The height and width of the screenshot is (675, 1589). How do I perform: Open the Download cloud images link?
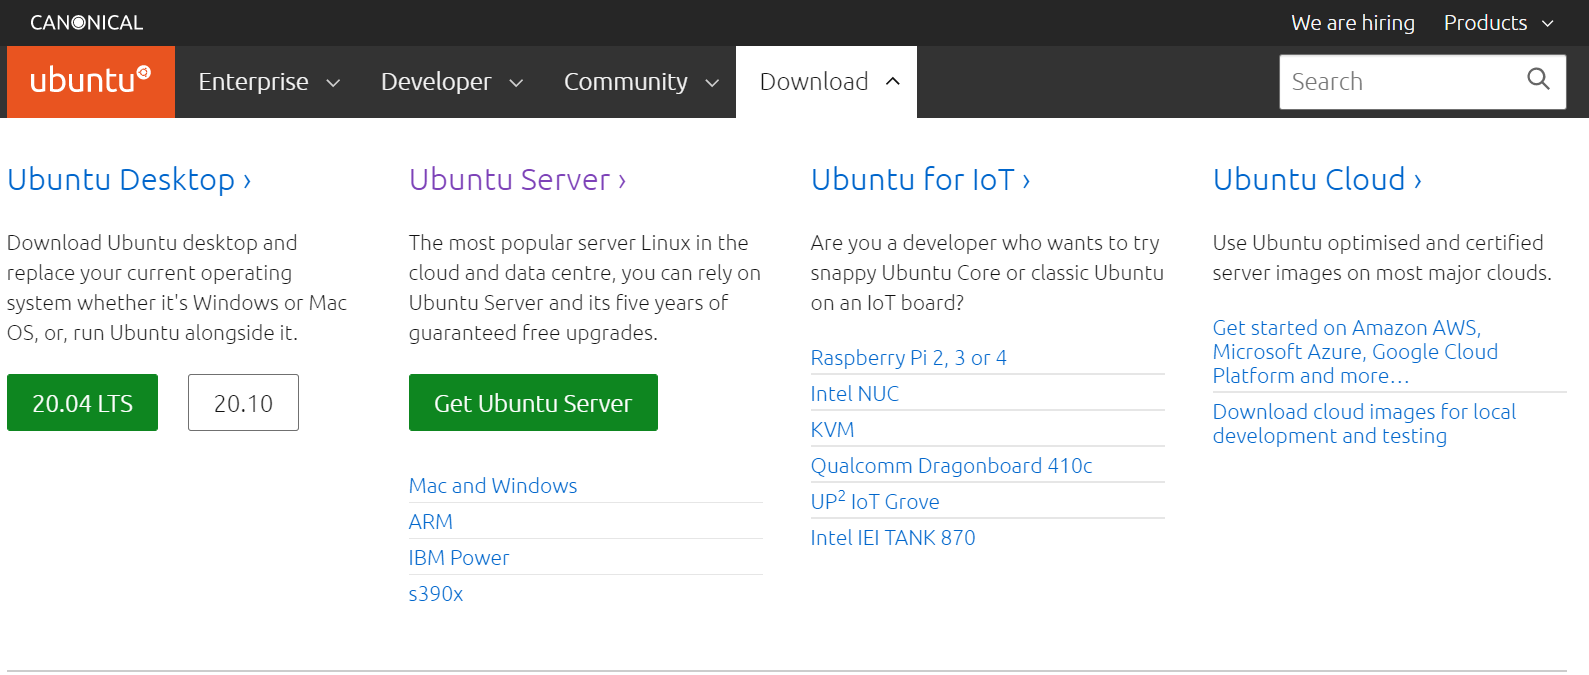click(1364, 424)
